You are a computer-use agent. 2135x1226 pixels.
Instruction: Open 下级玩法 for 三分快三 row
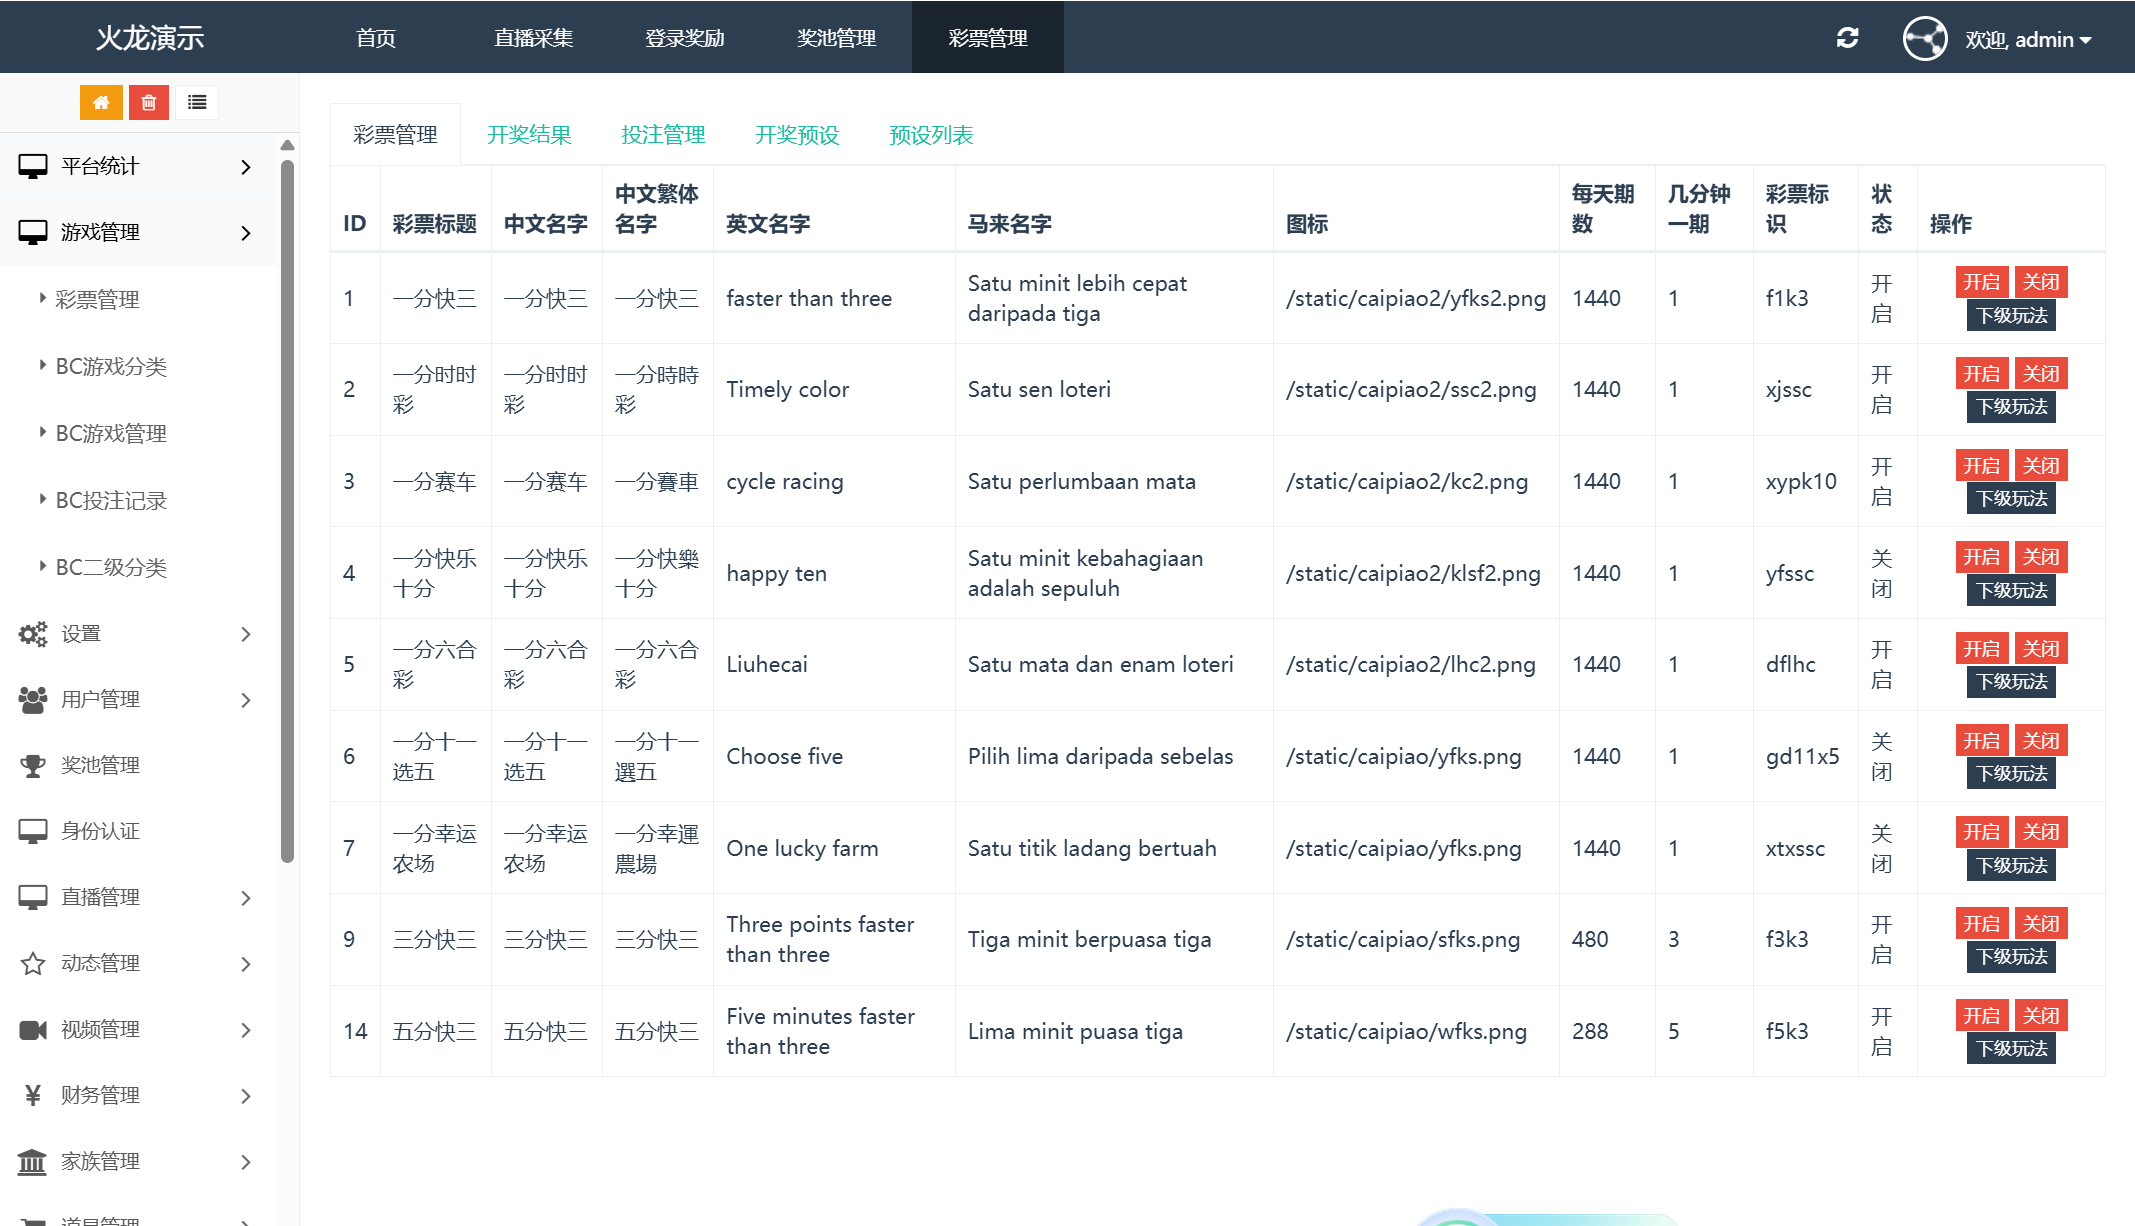click(2011, 957)
